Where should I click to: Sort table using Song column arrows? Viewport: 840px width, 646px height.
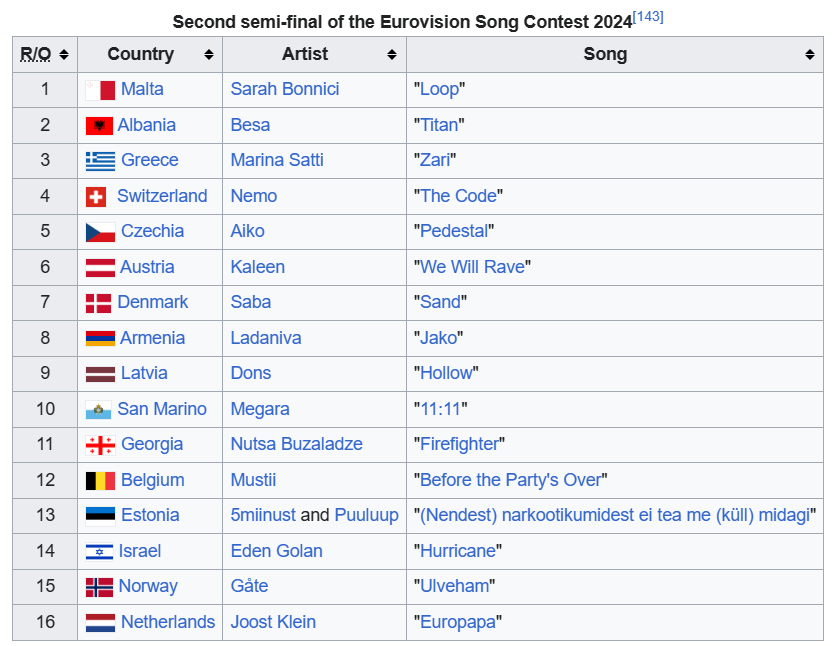coord(810,55)
